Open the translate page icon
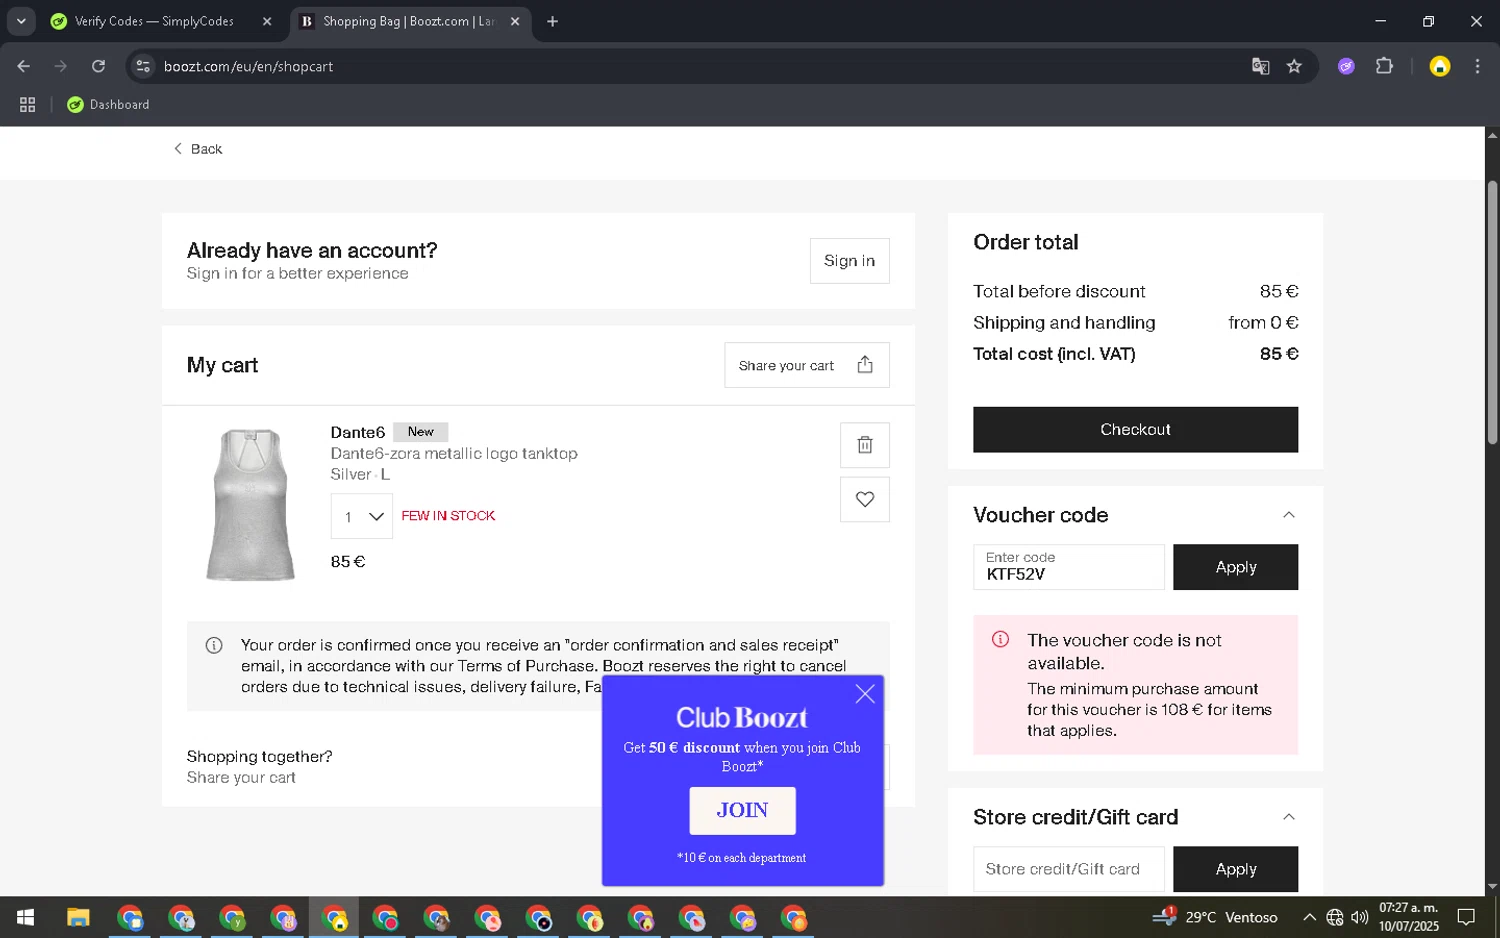The width and height of the screenshot is (1500, 938). (x=1260, y=66)
